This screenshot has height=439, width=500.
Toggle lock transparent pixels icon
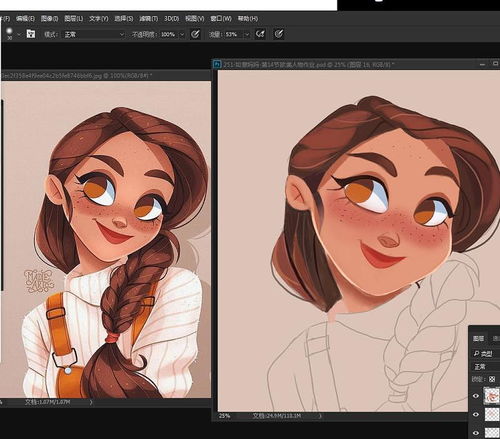pos(492,379)
